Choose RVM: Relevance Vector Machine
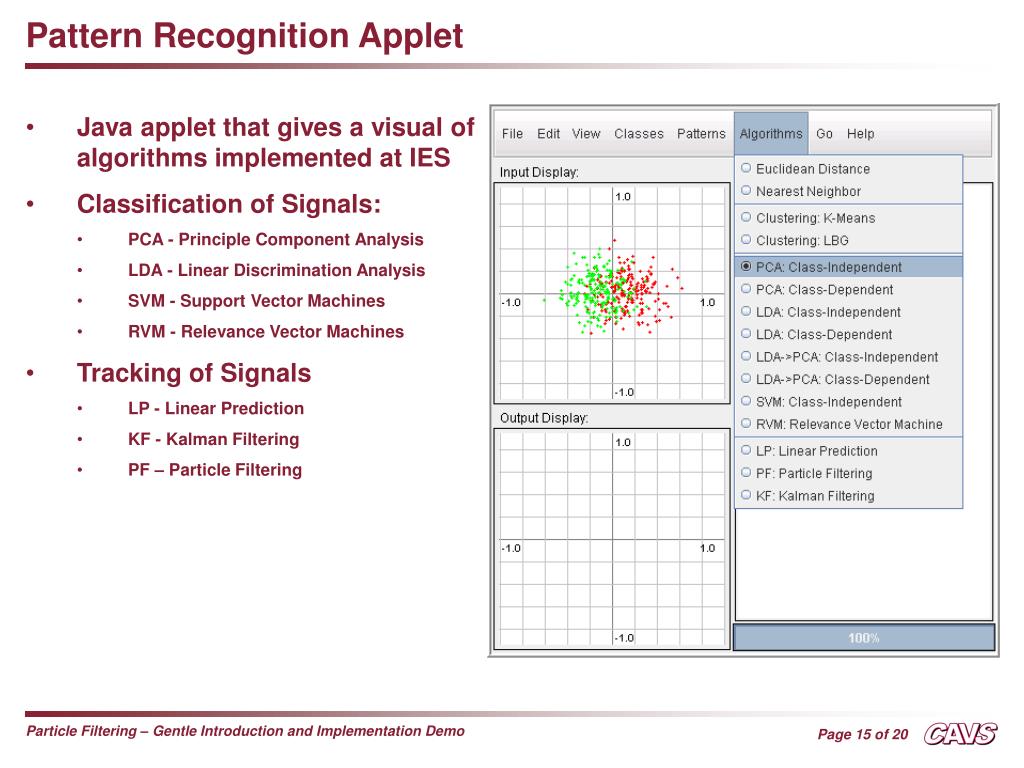Viewport: 1024px width, 768px height. (848, 424)
